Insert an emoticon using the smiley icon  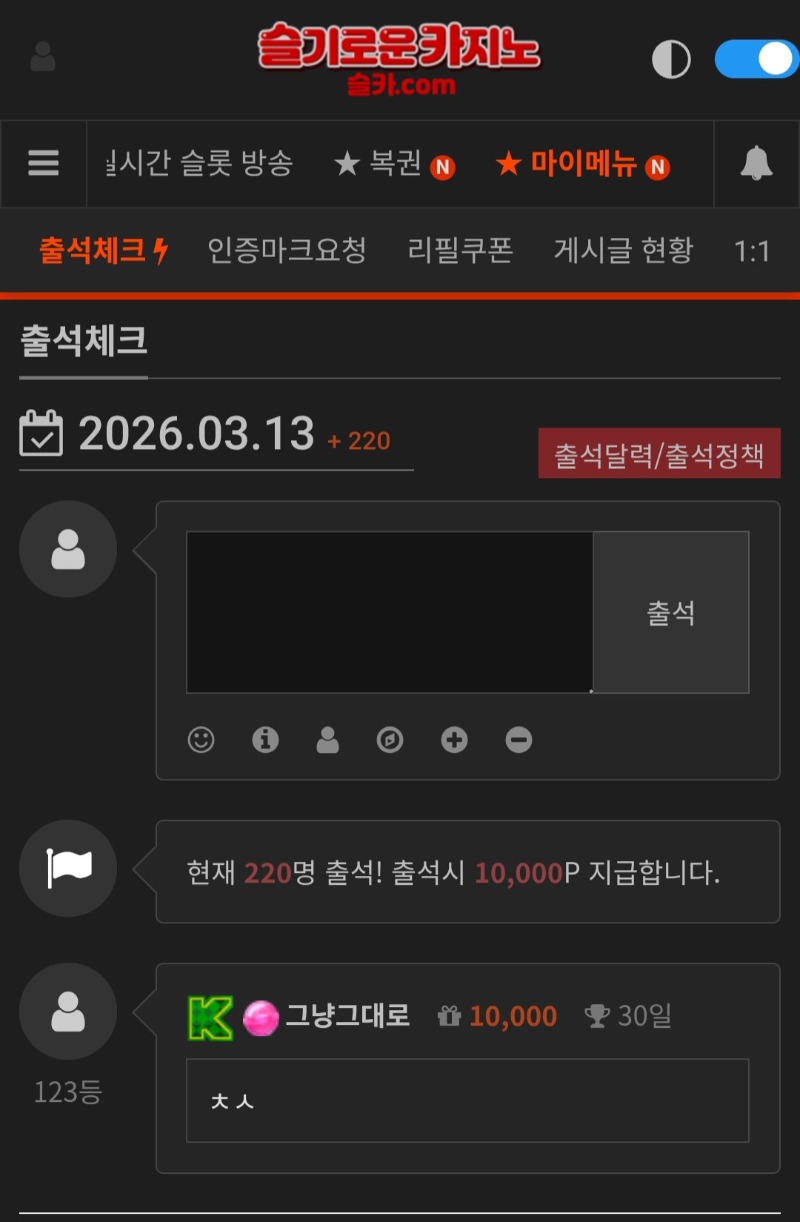[201, 740]
